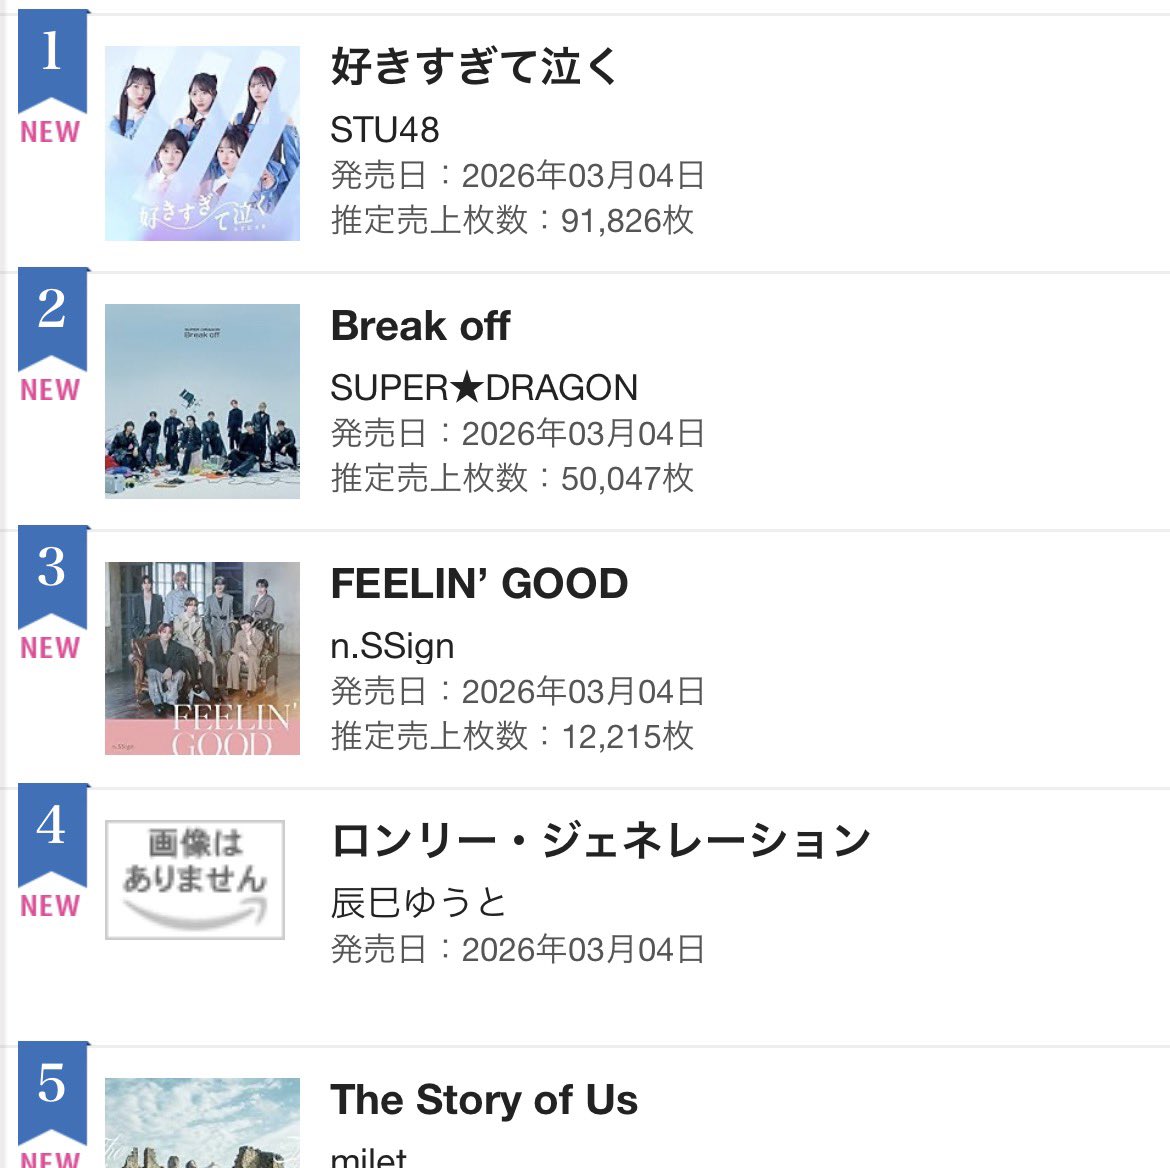Open the Break off title link
This screenshot has width=1170, height=1168.
click(x=420, y=326)
